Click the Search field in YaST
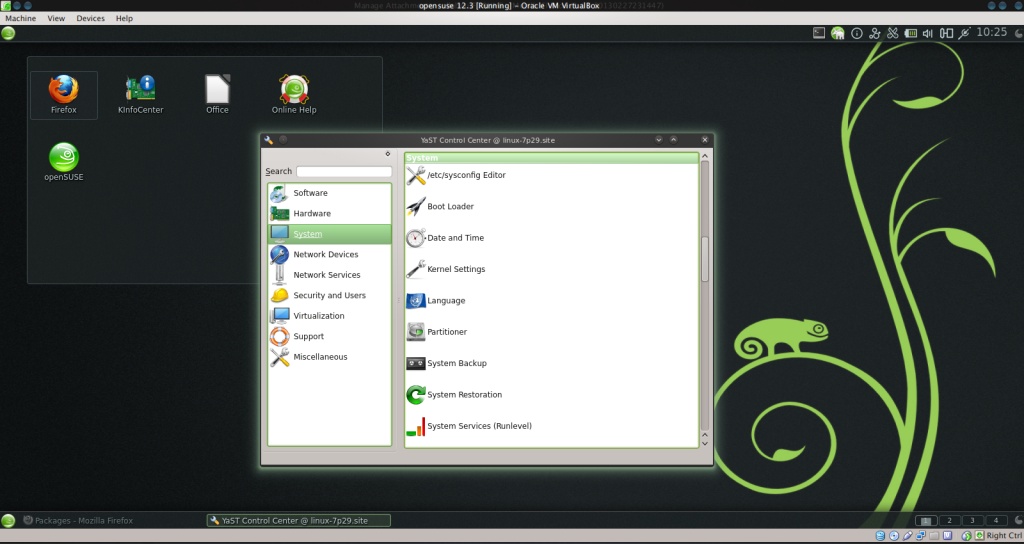Screen dimensions: 1024x544 (x=343, y=171)
